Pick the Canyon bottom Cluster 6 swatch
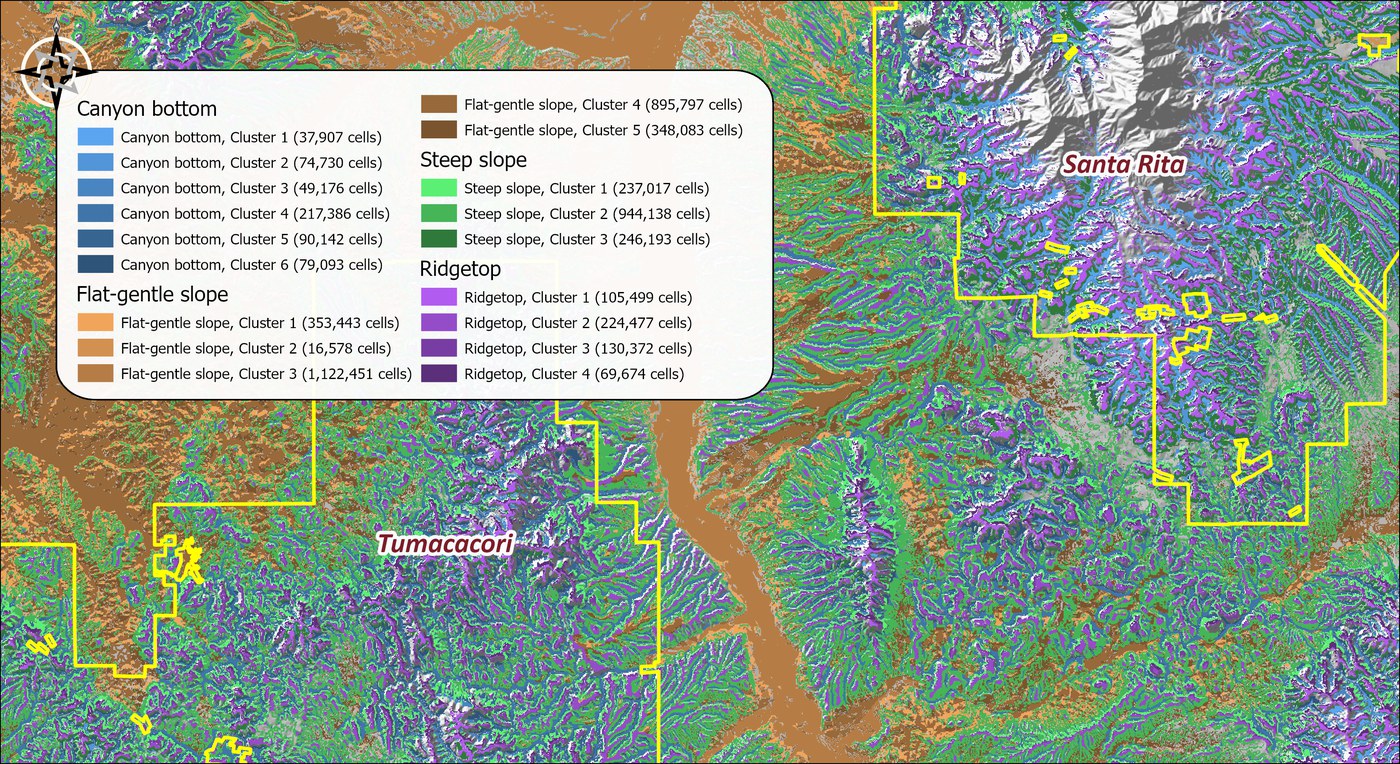Image resolution: width=1400 pixels, height=764 pixels. (x=94, y=264)
